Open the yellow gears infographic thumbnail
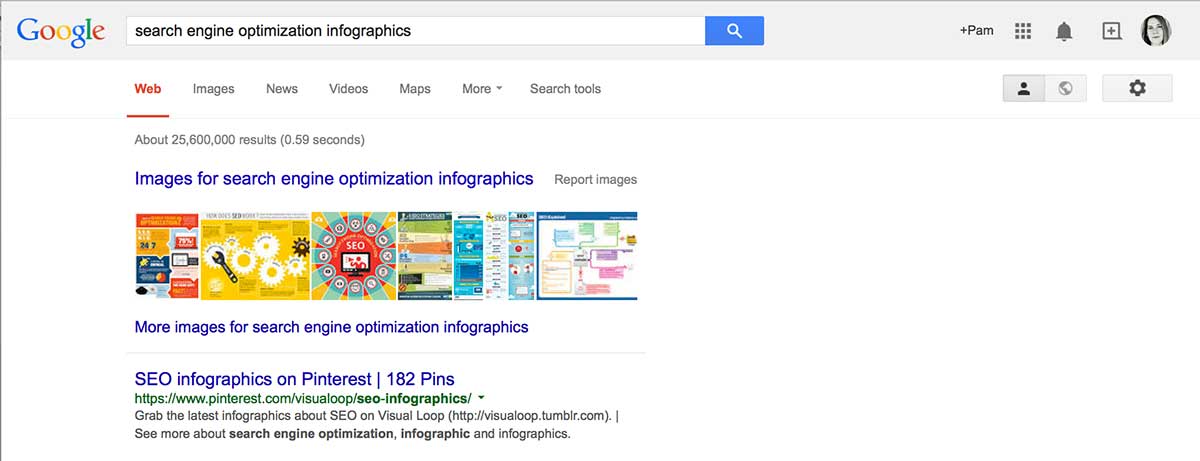The width and height of the screenshot is (1200, 461). pyautogui.click(x=254, y=255)
